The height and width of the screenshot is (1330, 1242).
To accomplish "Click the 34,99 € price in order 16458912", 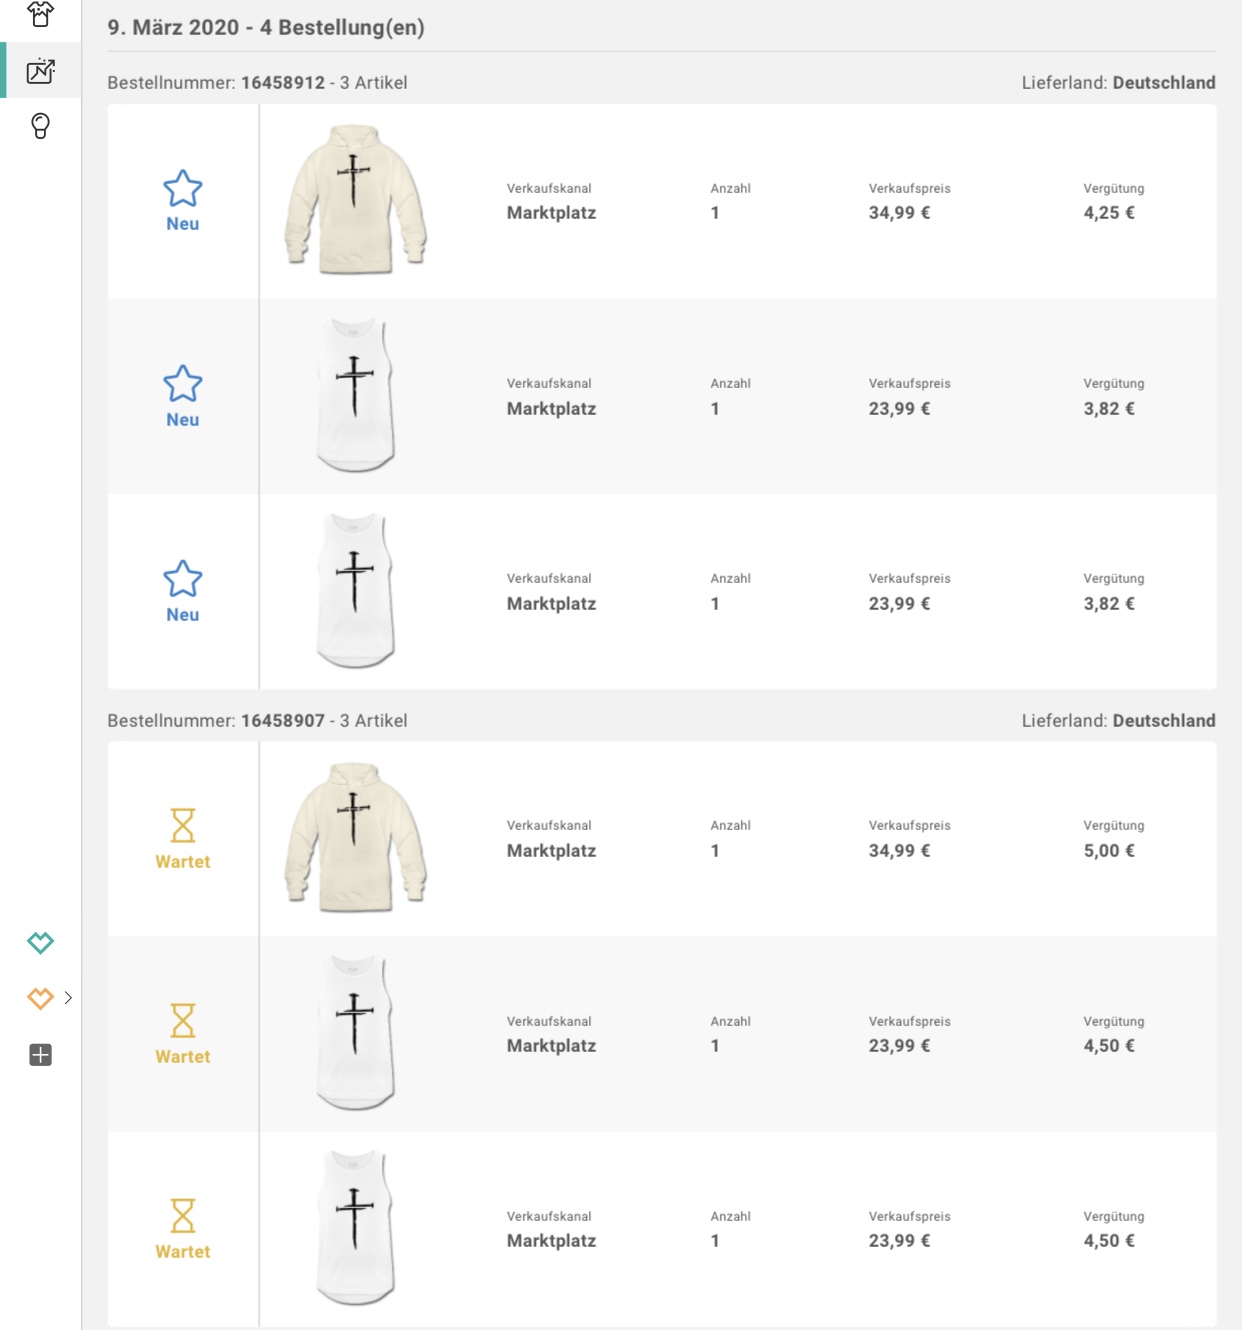I will point(899,213).
